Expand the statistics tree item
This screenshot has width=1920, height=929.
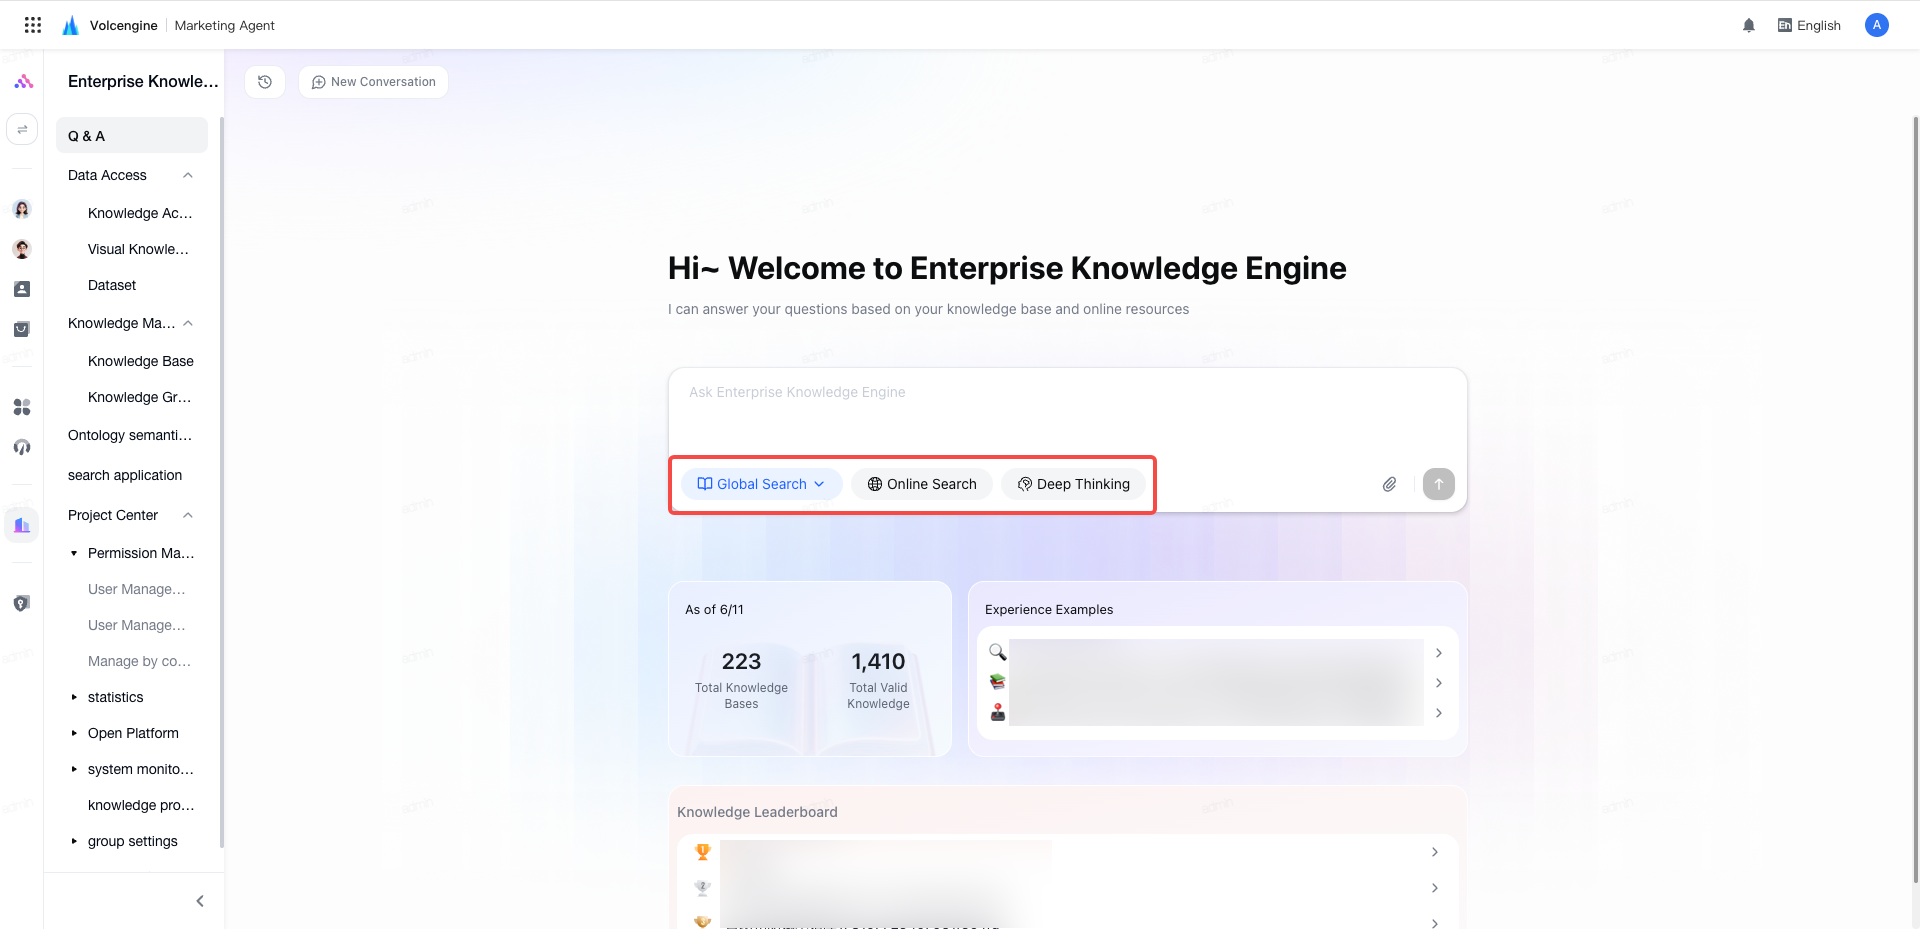[74, 697]
